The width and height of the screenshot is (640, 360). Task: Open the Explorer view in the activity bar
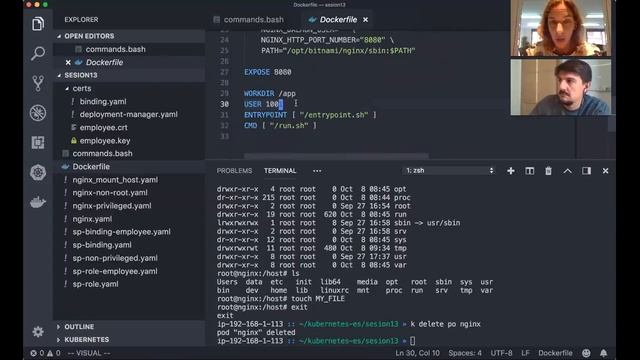coord(38,24)
